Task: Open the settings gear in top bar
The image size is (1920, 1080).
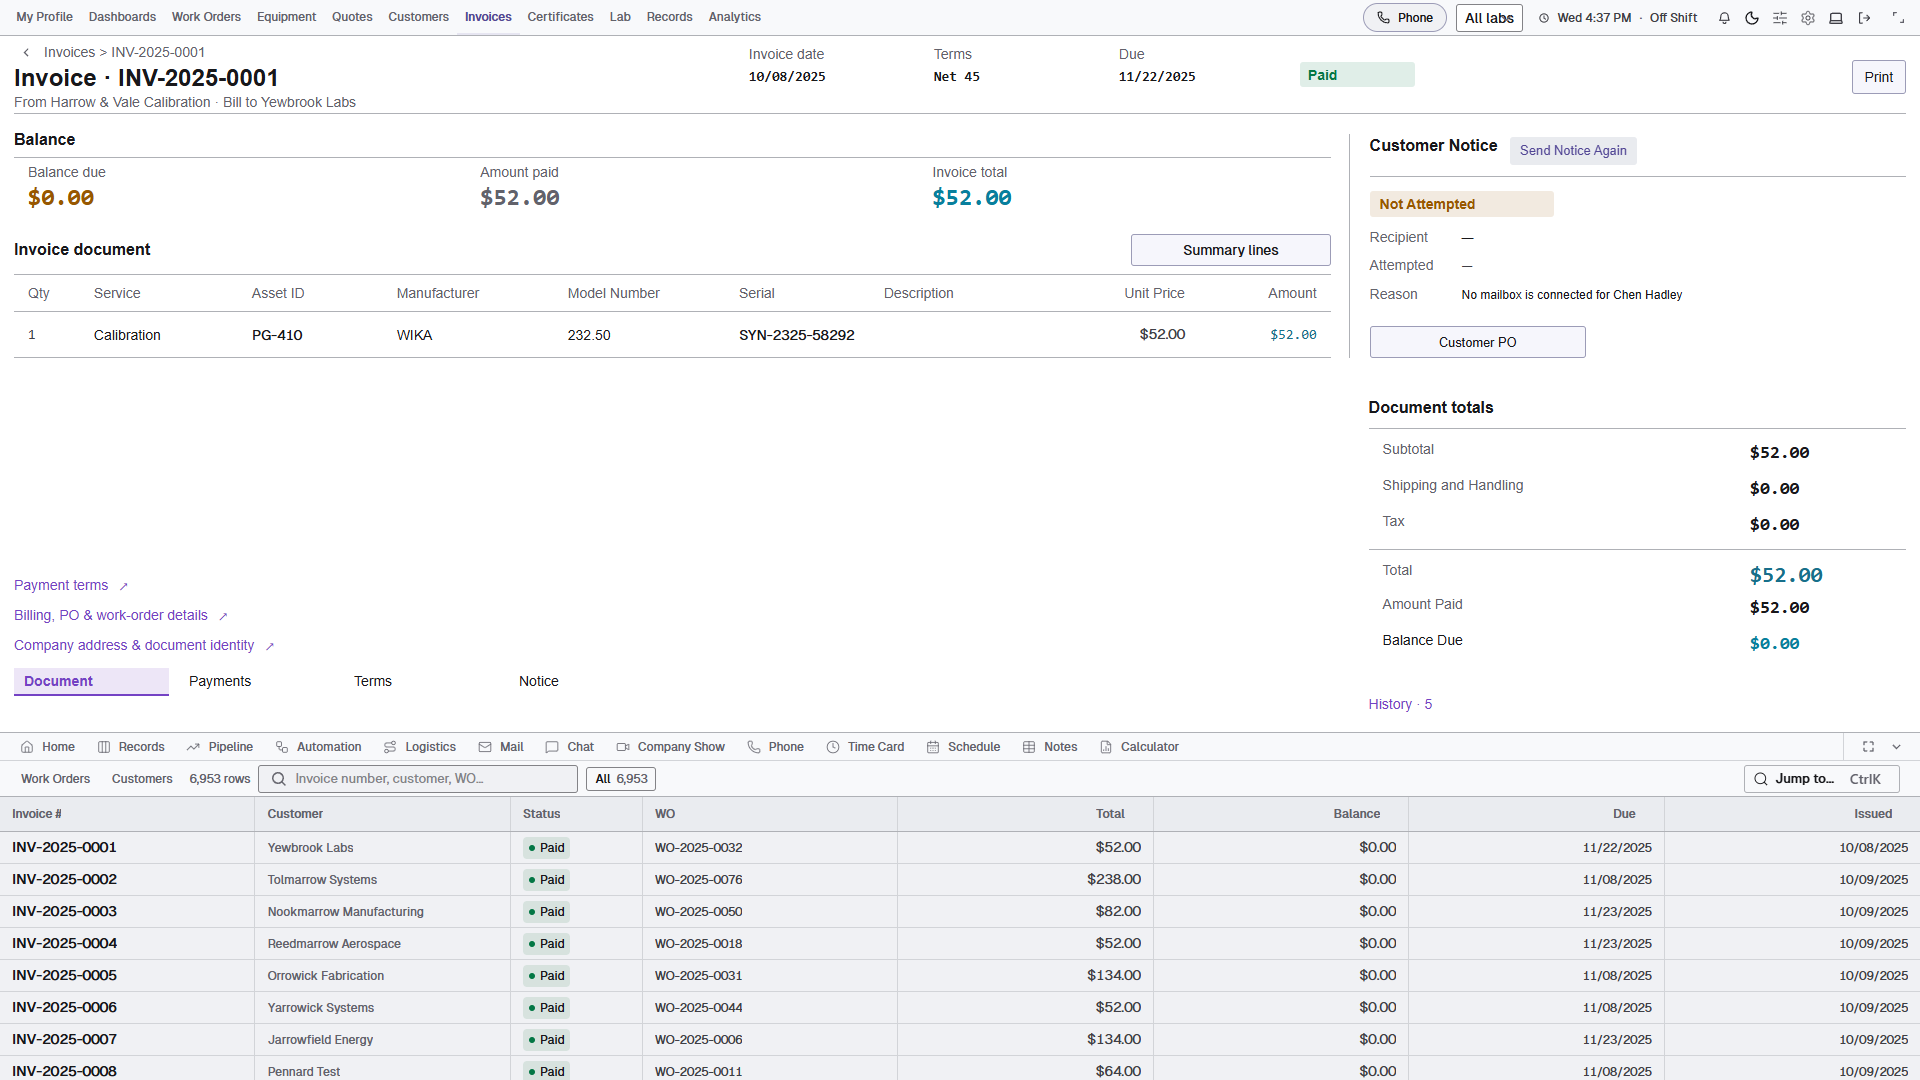Action: (x=1808, y=18)
